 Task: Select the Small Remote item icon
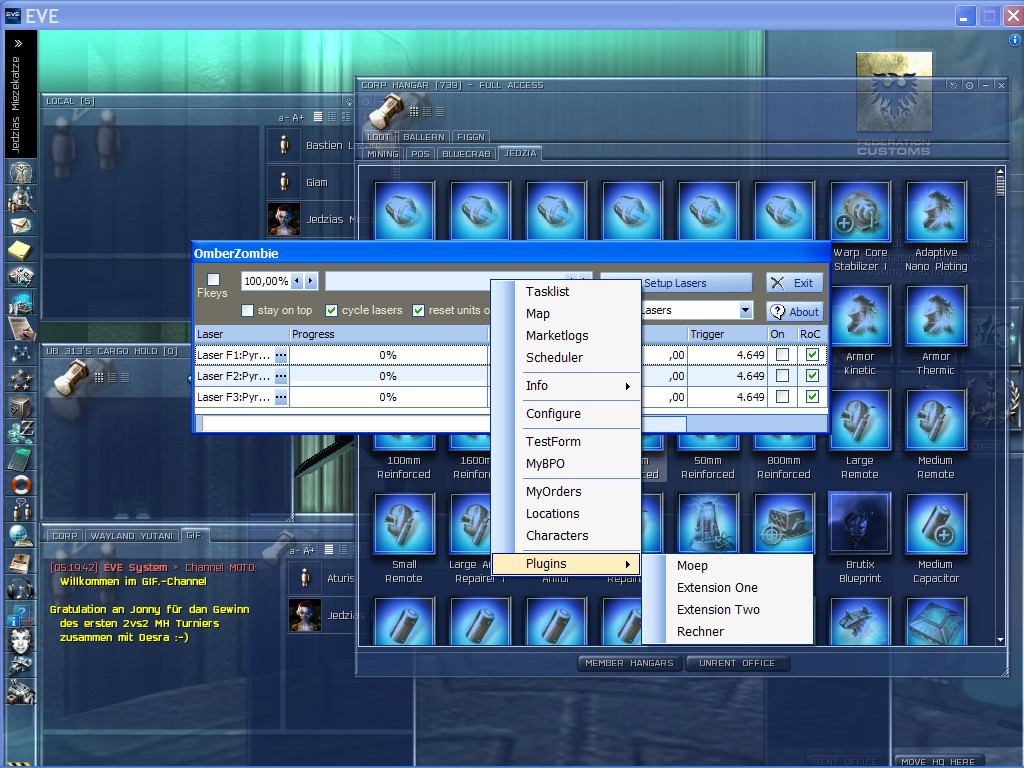(x=404, y=524)
